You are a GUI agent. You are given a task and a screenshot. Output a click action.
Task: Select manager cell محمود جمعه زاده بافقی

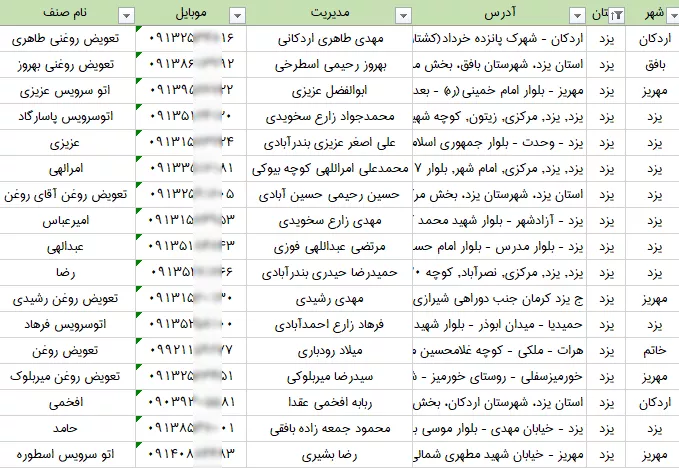click(x=330, y=429)
